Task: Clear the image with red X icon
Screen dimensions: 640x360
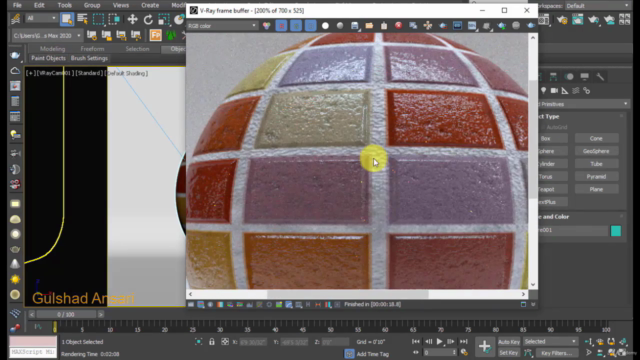Action: pyautogui.click(x=398, y=26)
